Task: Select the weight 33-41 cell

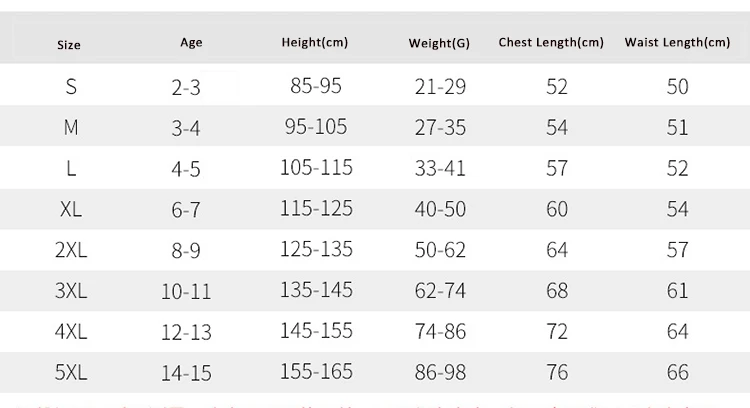Action: [440, 168]
